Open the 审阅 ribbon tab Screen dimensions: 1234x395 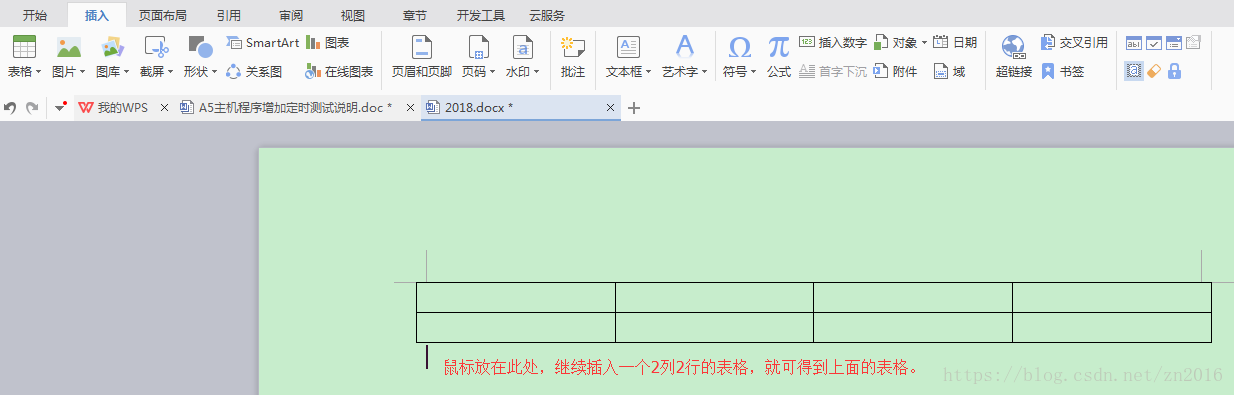pos(292,15)
